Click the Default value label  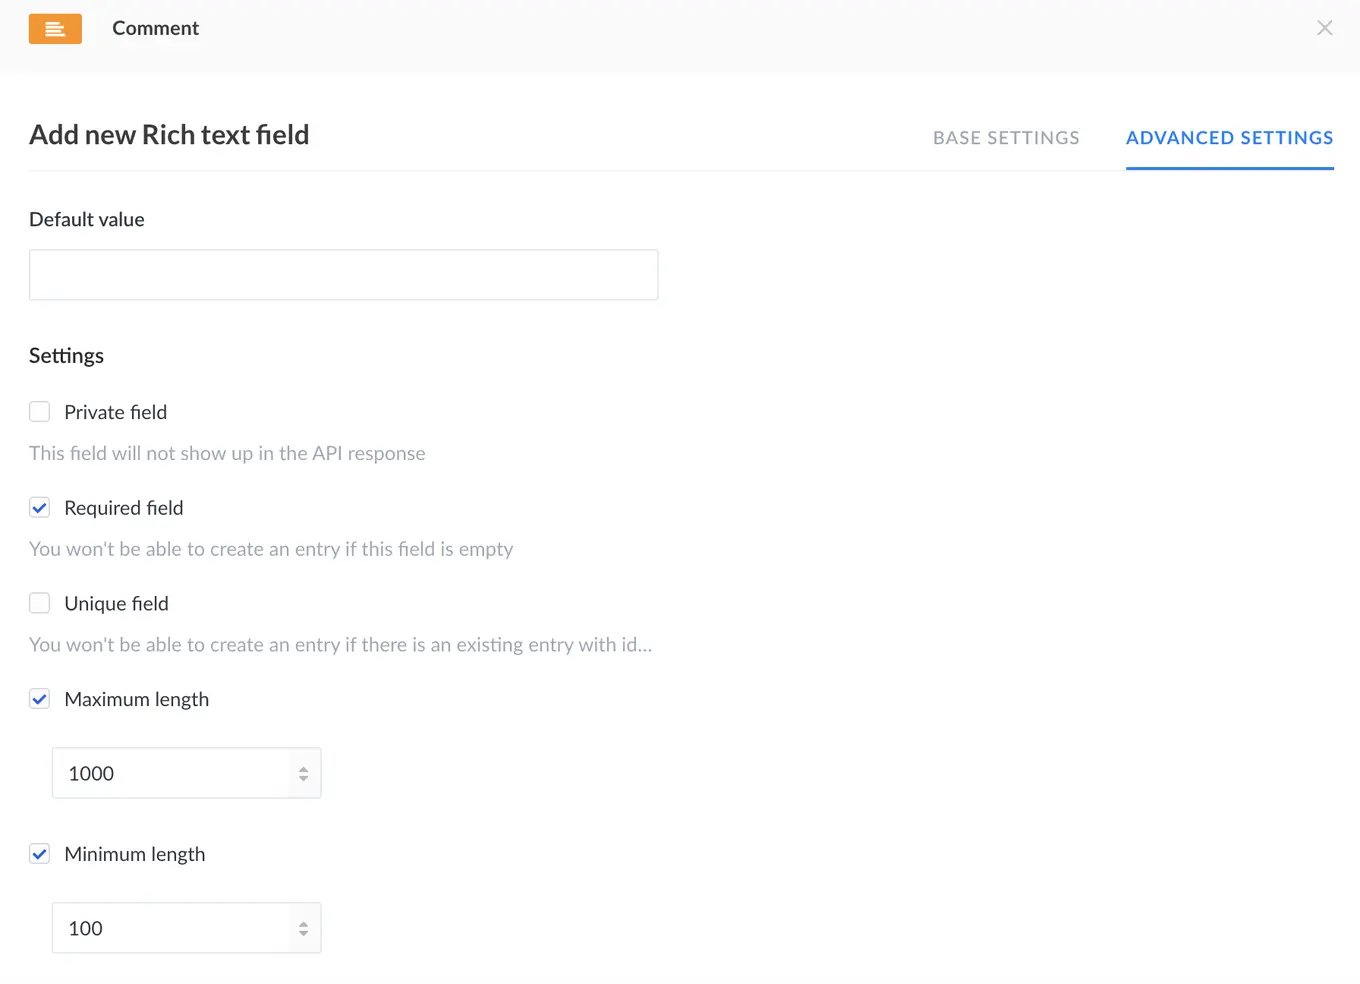click(86, 219)
